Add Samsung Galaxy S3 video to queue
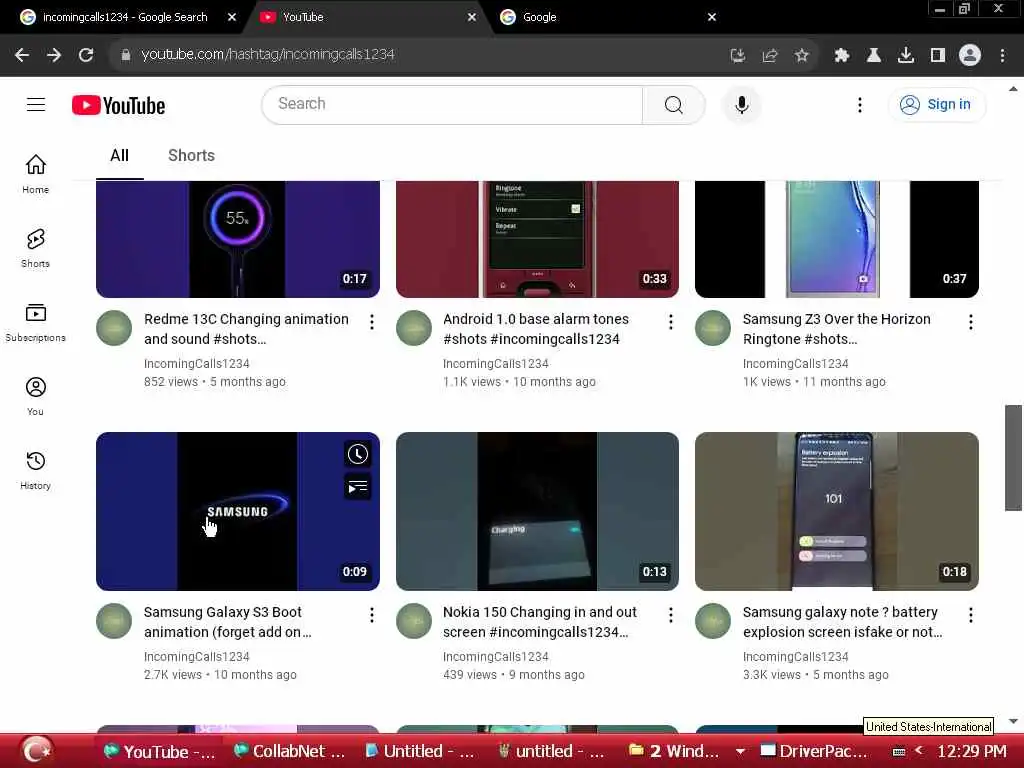 [x=357, y=487]
